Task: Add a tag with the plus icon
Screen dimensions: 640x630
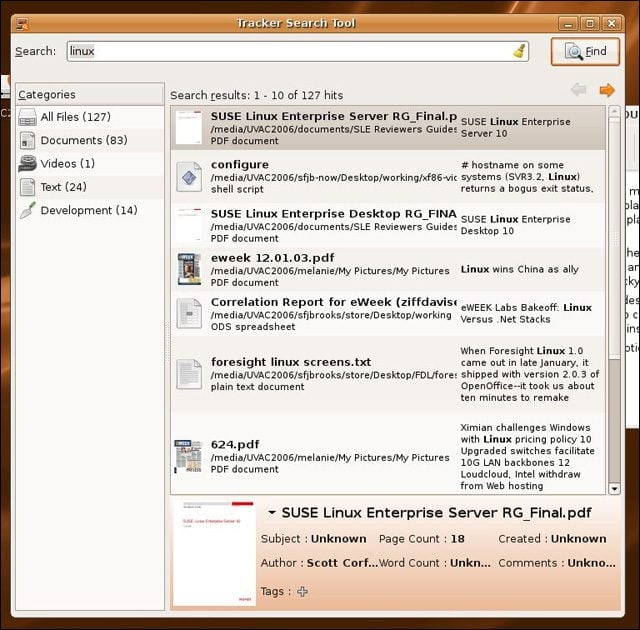Action: 302,591
